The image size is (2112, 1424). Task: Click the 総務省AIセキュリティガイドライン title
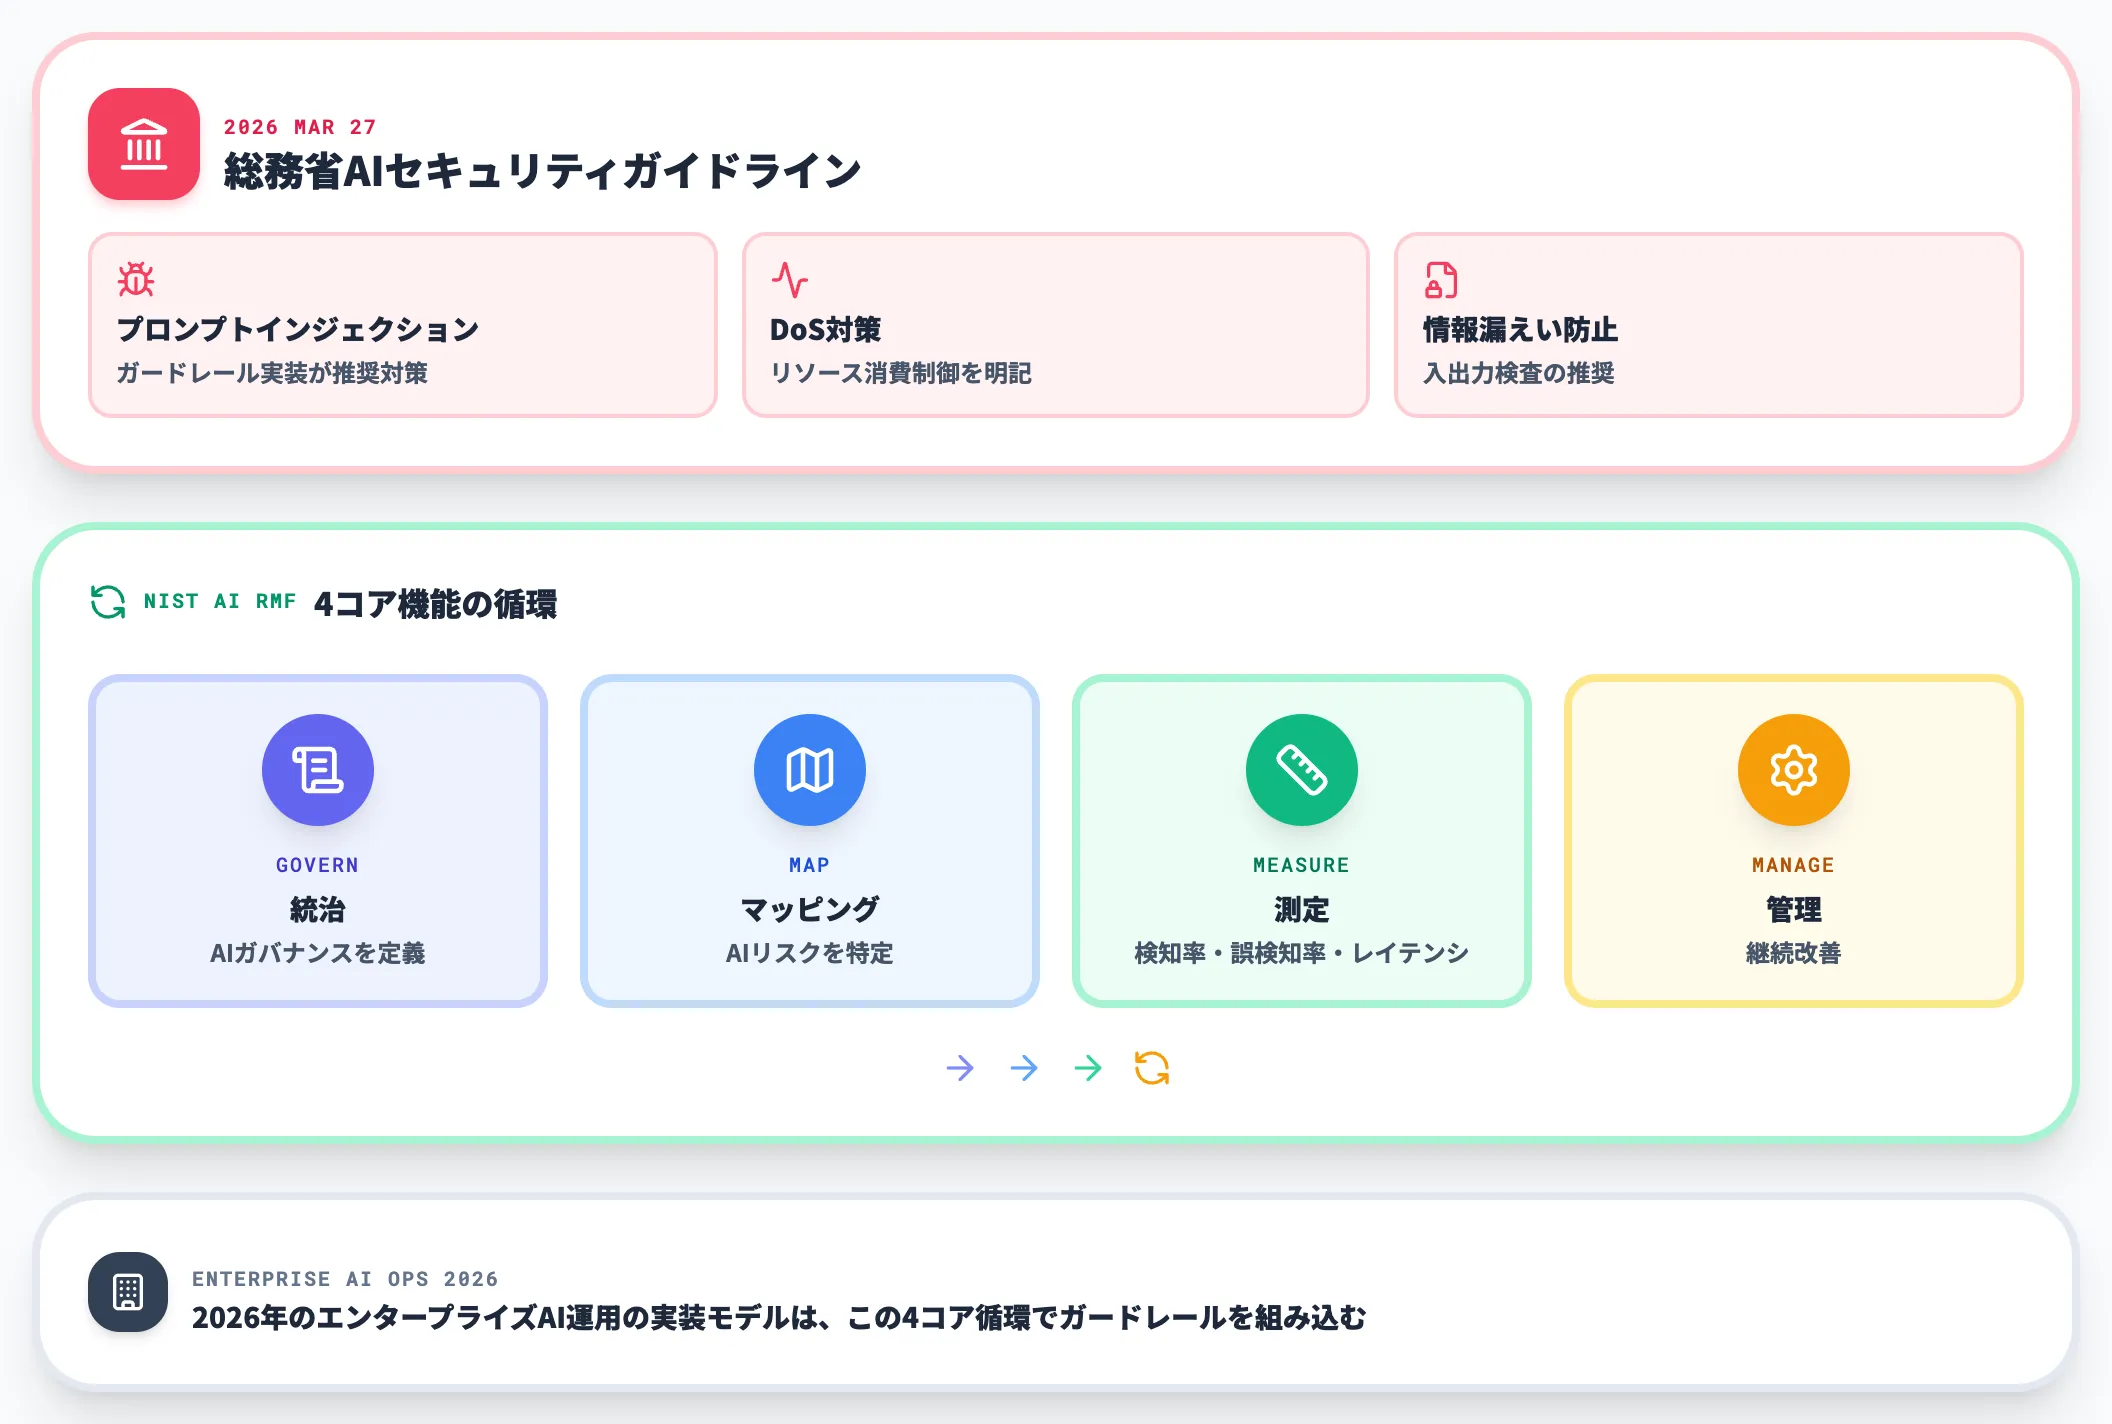[x=542, y=171]
